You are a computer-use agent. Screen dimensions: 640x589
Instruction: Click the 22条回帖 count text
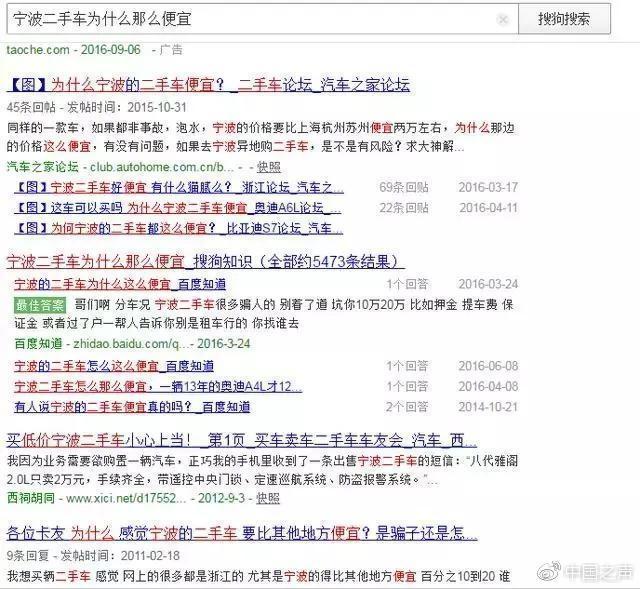(404, 208)
